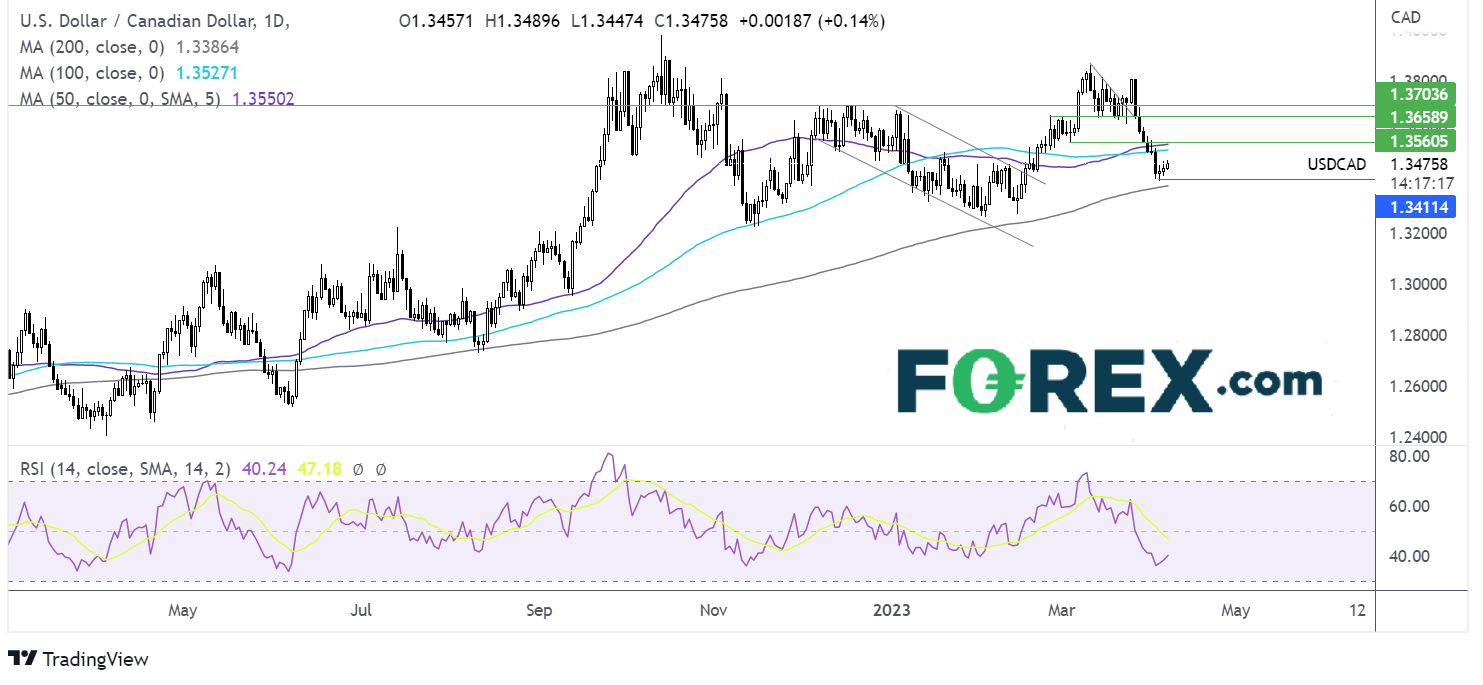
Task: Click the USDCAD current price label
Action: [1339, 164]
